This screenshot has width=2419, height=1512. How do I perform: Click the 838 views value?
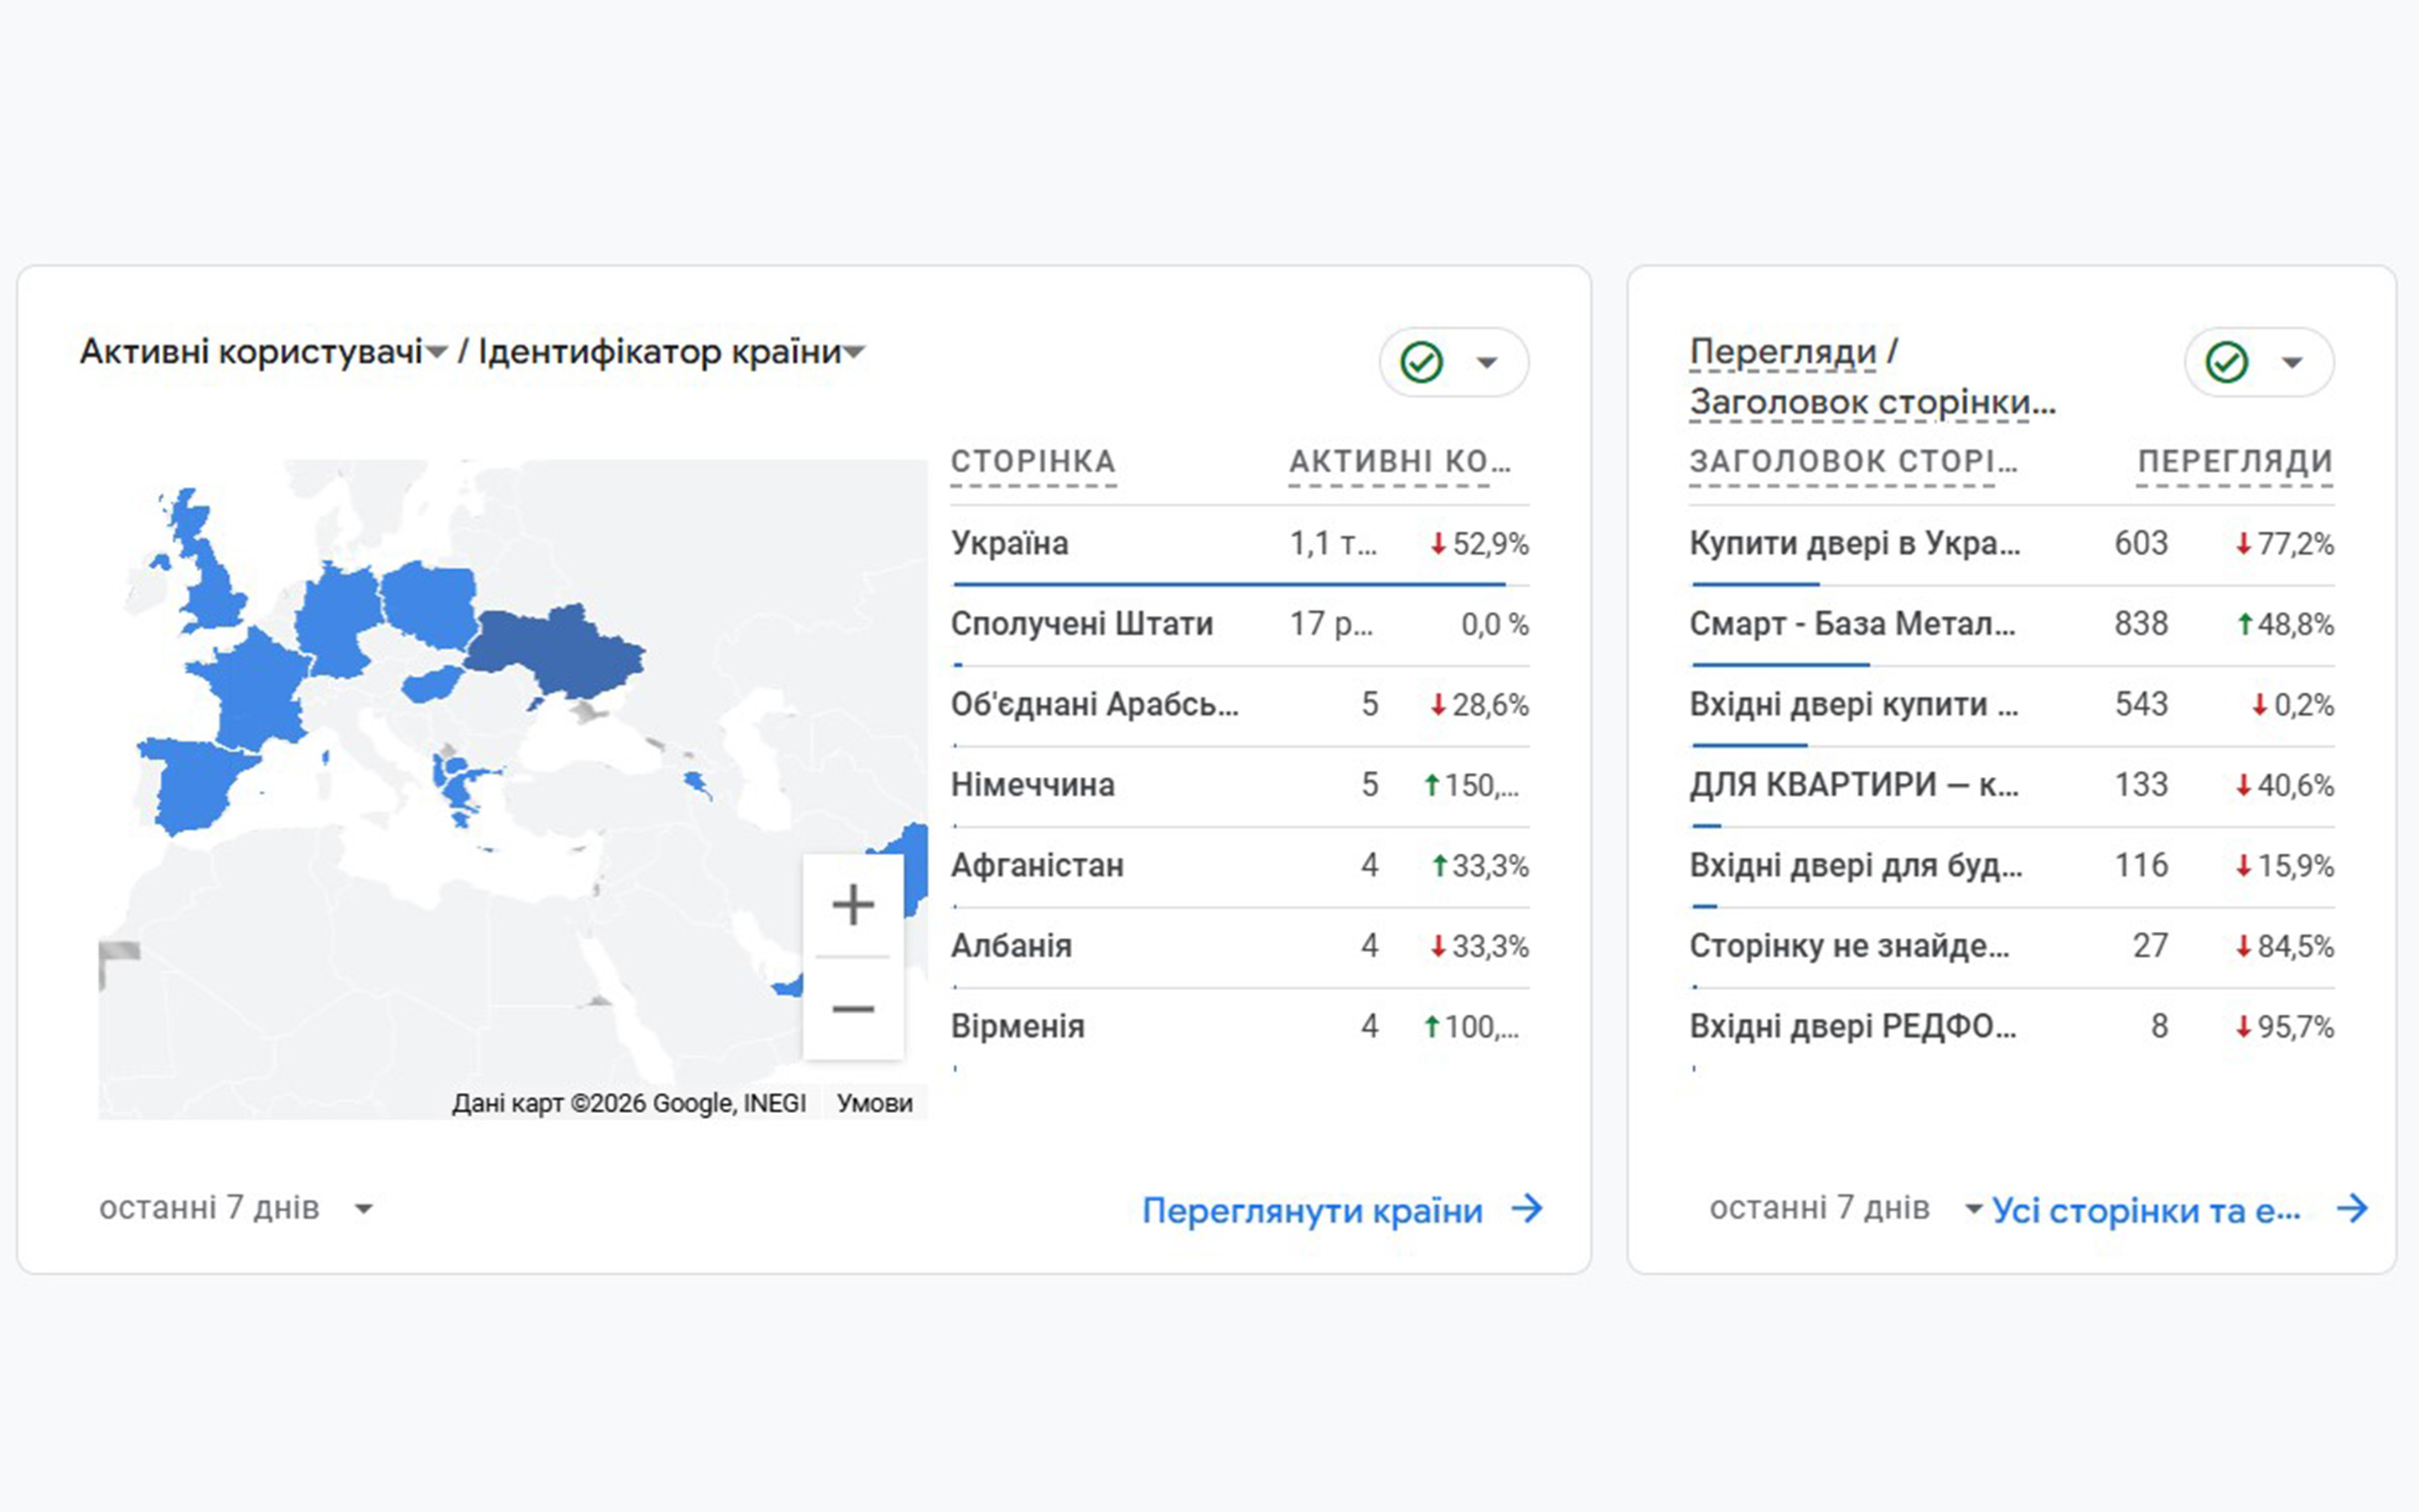click(2141, 624)
